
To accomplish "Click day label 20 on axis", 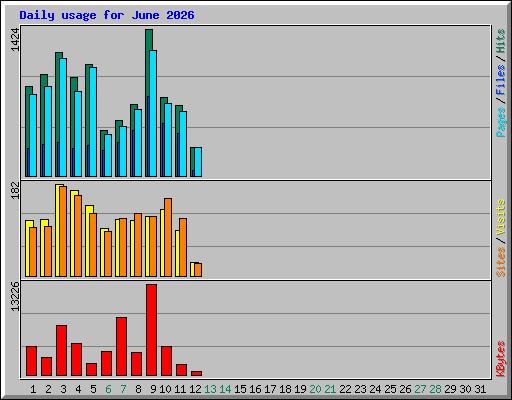I will [x=315, y=389].
